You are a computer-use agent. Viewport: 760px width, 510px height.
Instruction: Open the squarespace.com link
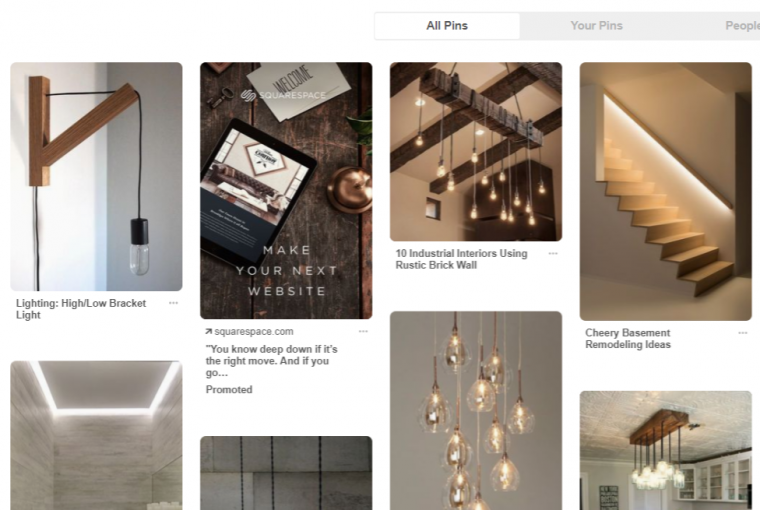pos(254,332)
